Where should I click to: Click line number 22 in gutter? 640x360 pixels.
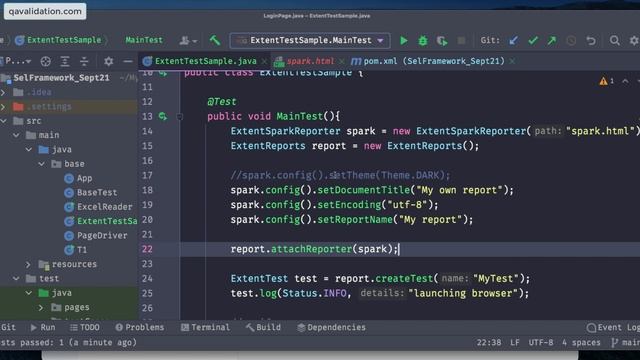(x=147, y=249)
